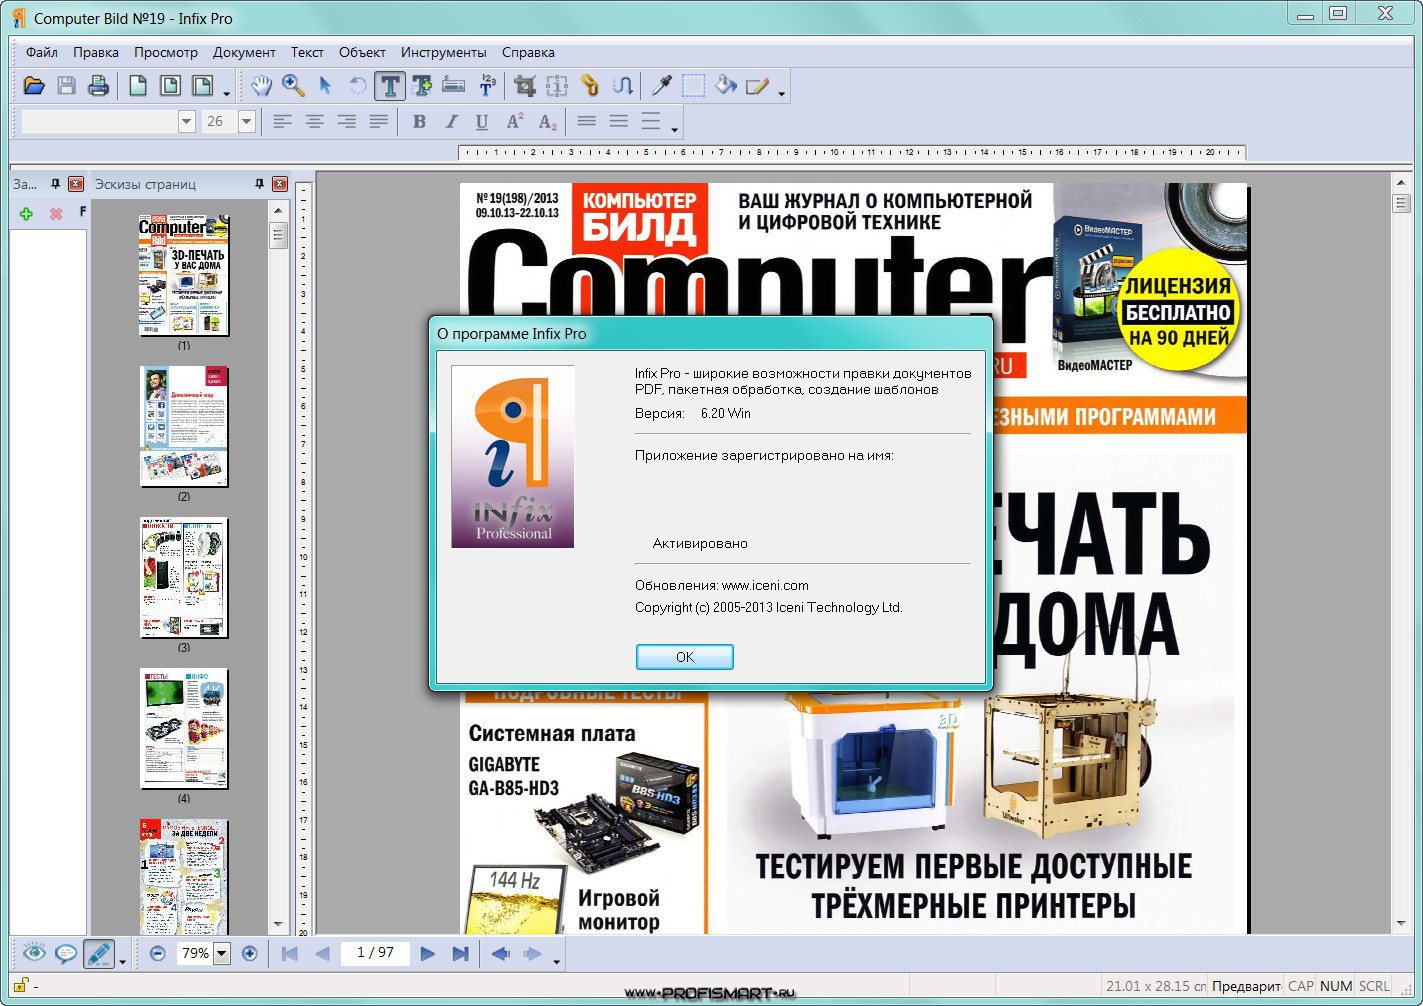Open the Правка menu
The width and height of the screenshot is (1423, 1006).
96,52
